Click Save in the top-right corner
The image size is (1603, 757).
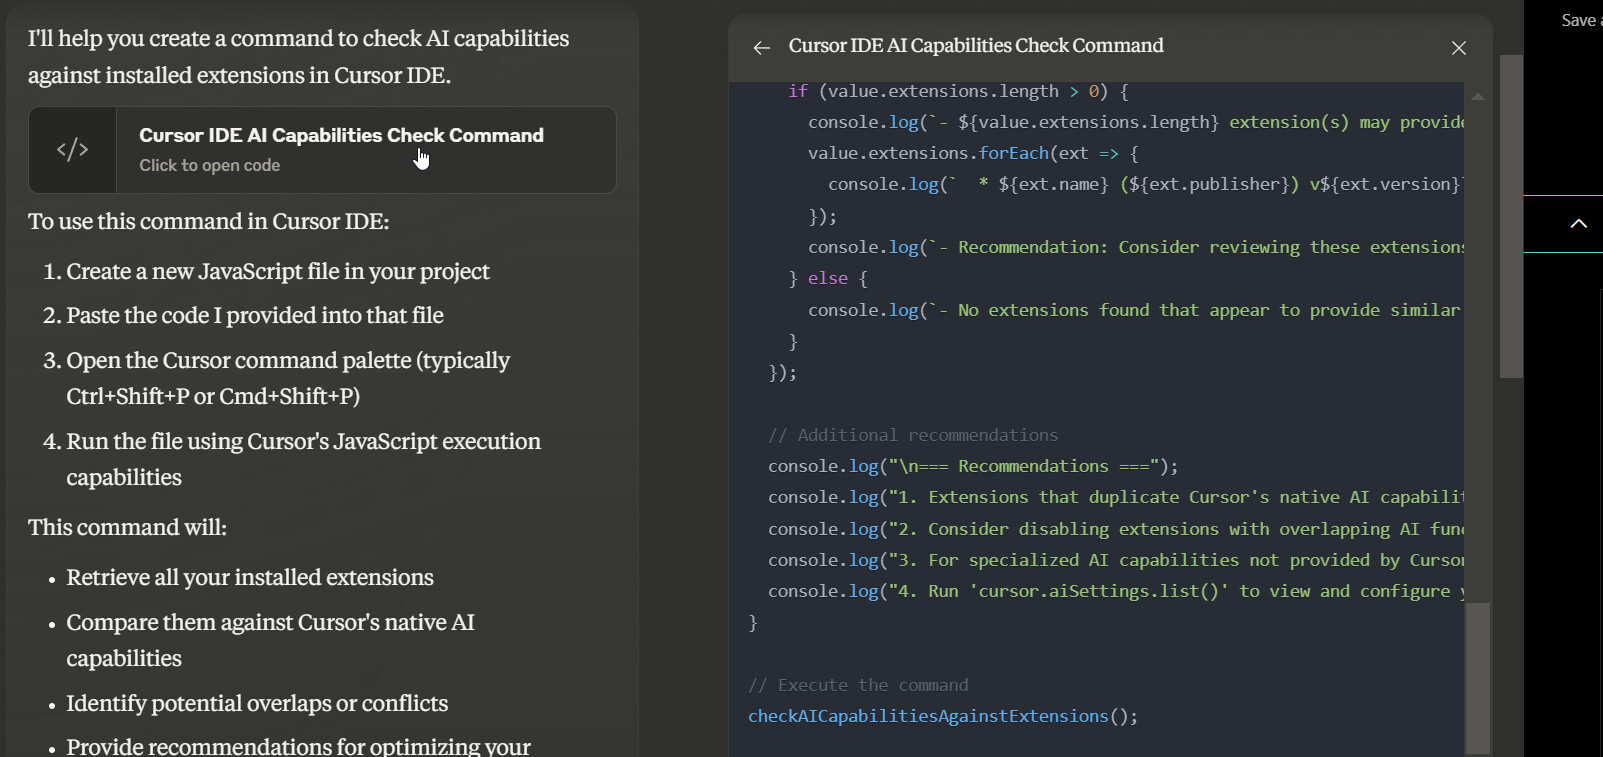[x=1579, y=20]
